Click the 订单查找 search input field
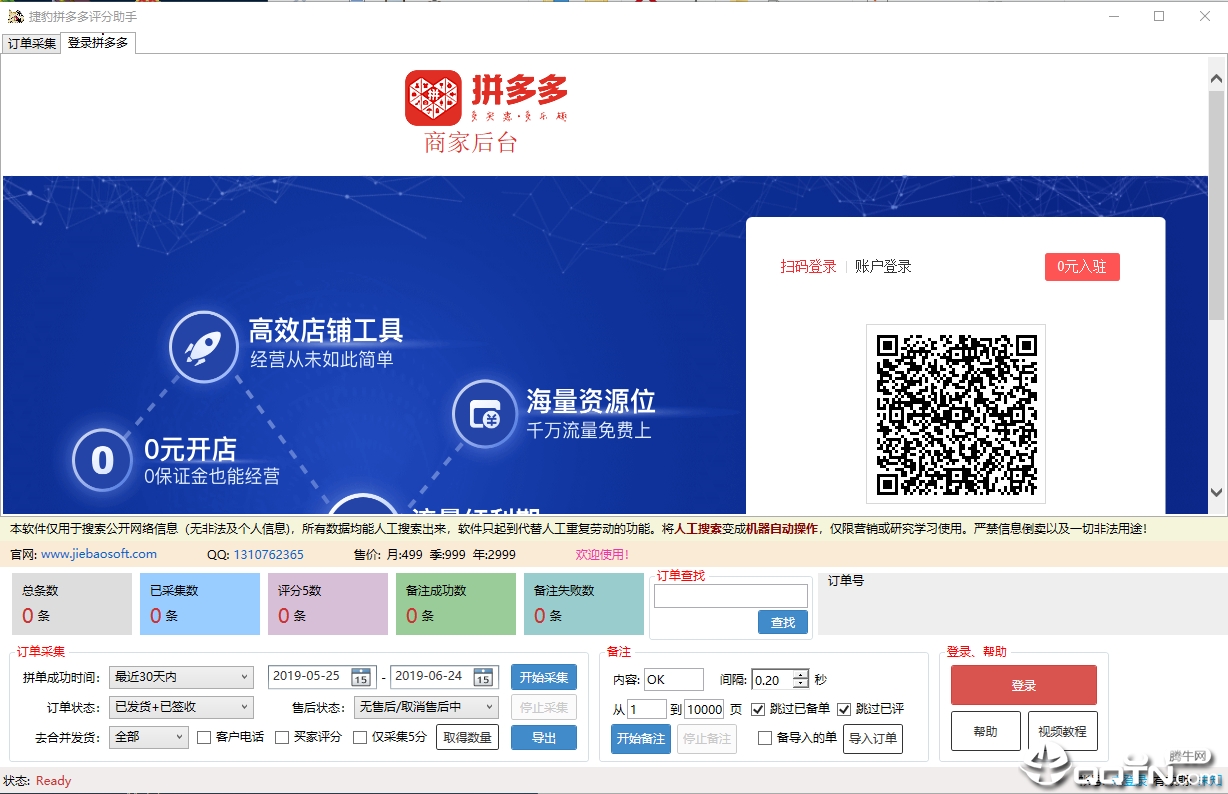 tap(731, 596)
